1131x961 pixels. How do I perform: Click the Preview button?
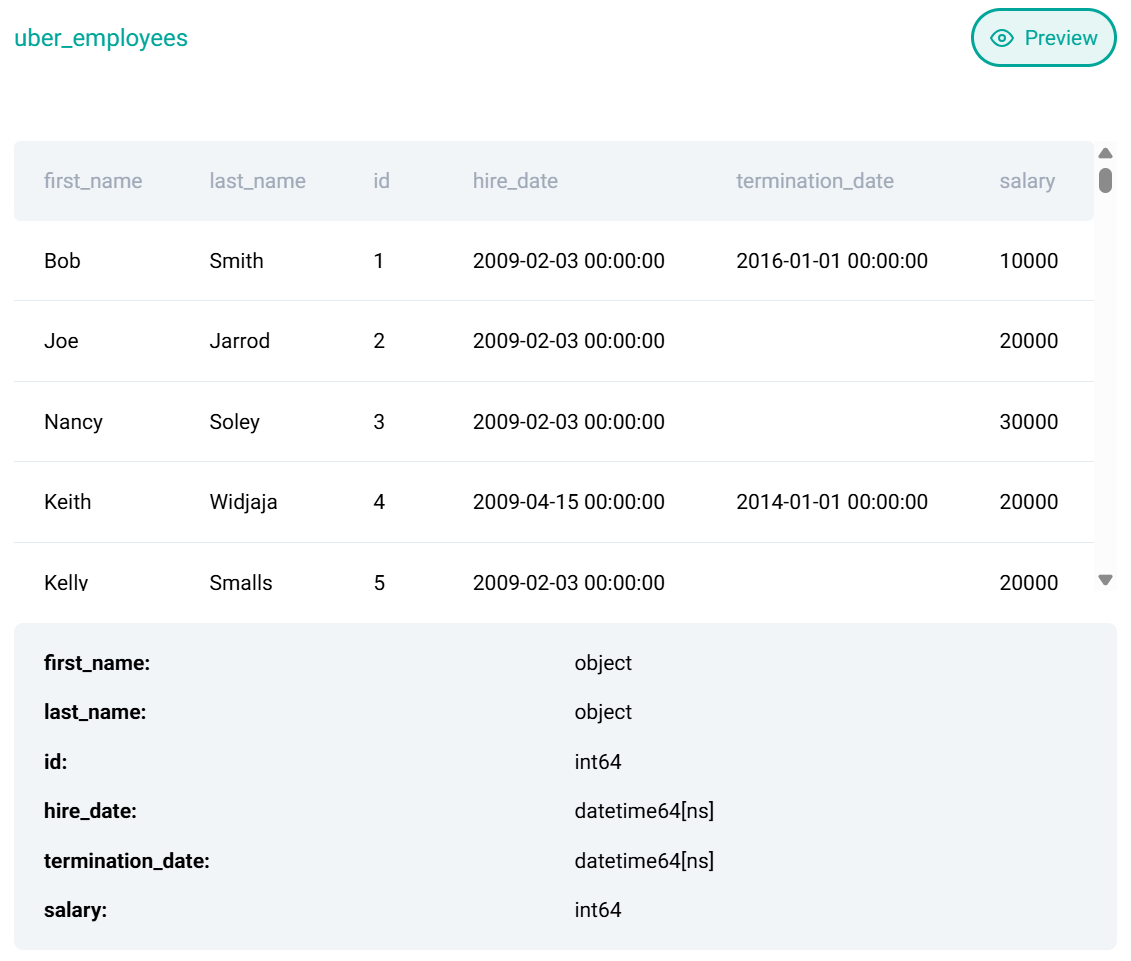pyautogui.click(x=1043, y=38)
